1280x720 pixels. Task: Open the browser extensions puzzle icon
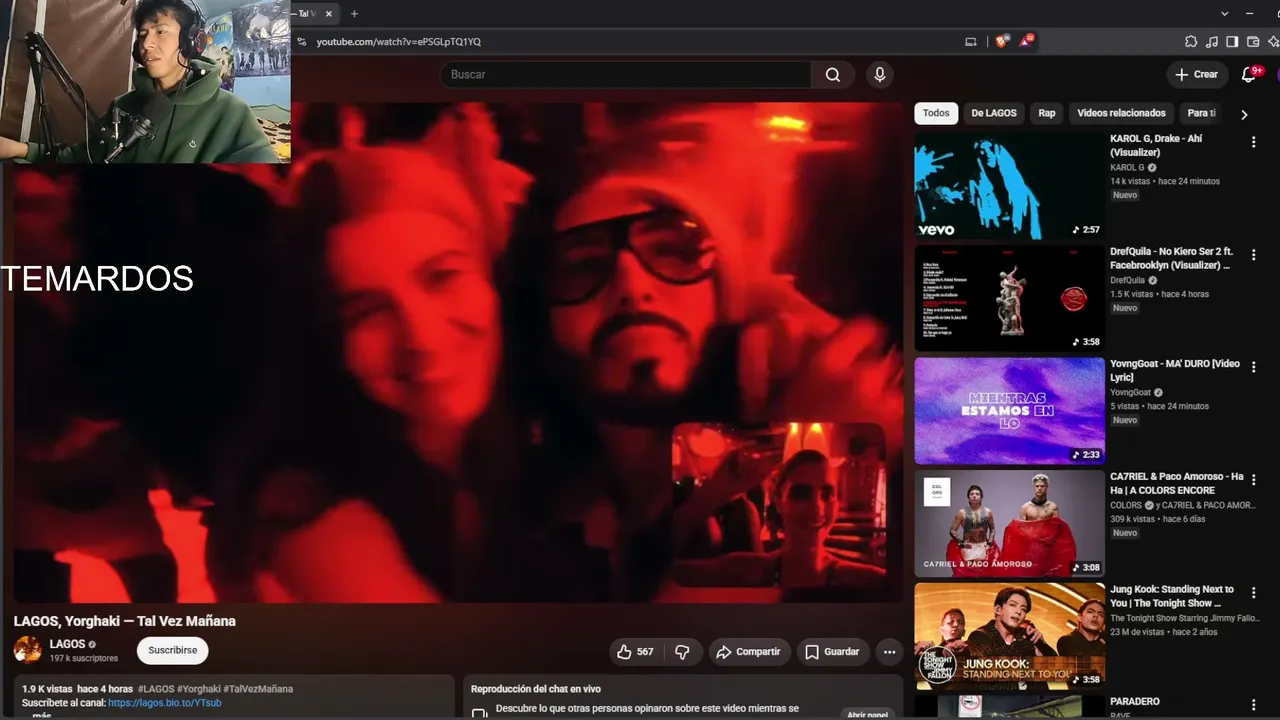pyautogui.click(x=1191, y=42)
